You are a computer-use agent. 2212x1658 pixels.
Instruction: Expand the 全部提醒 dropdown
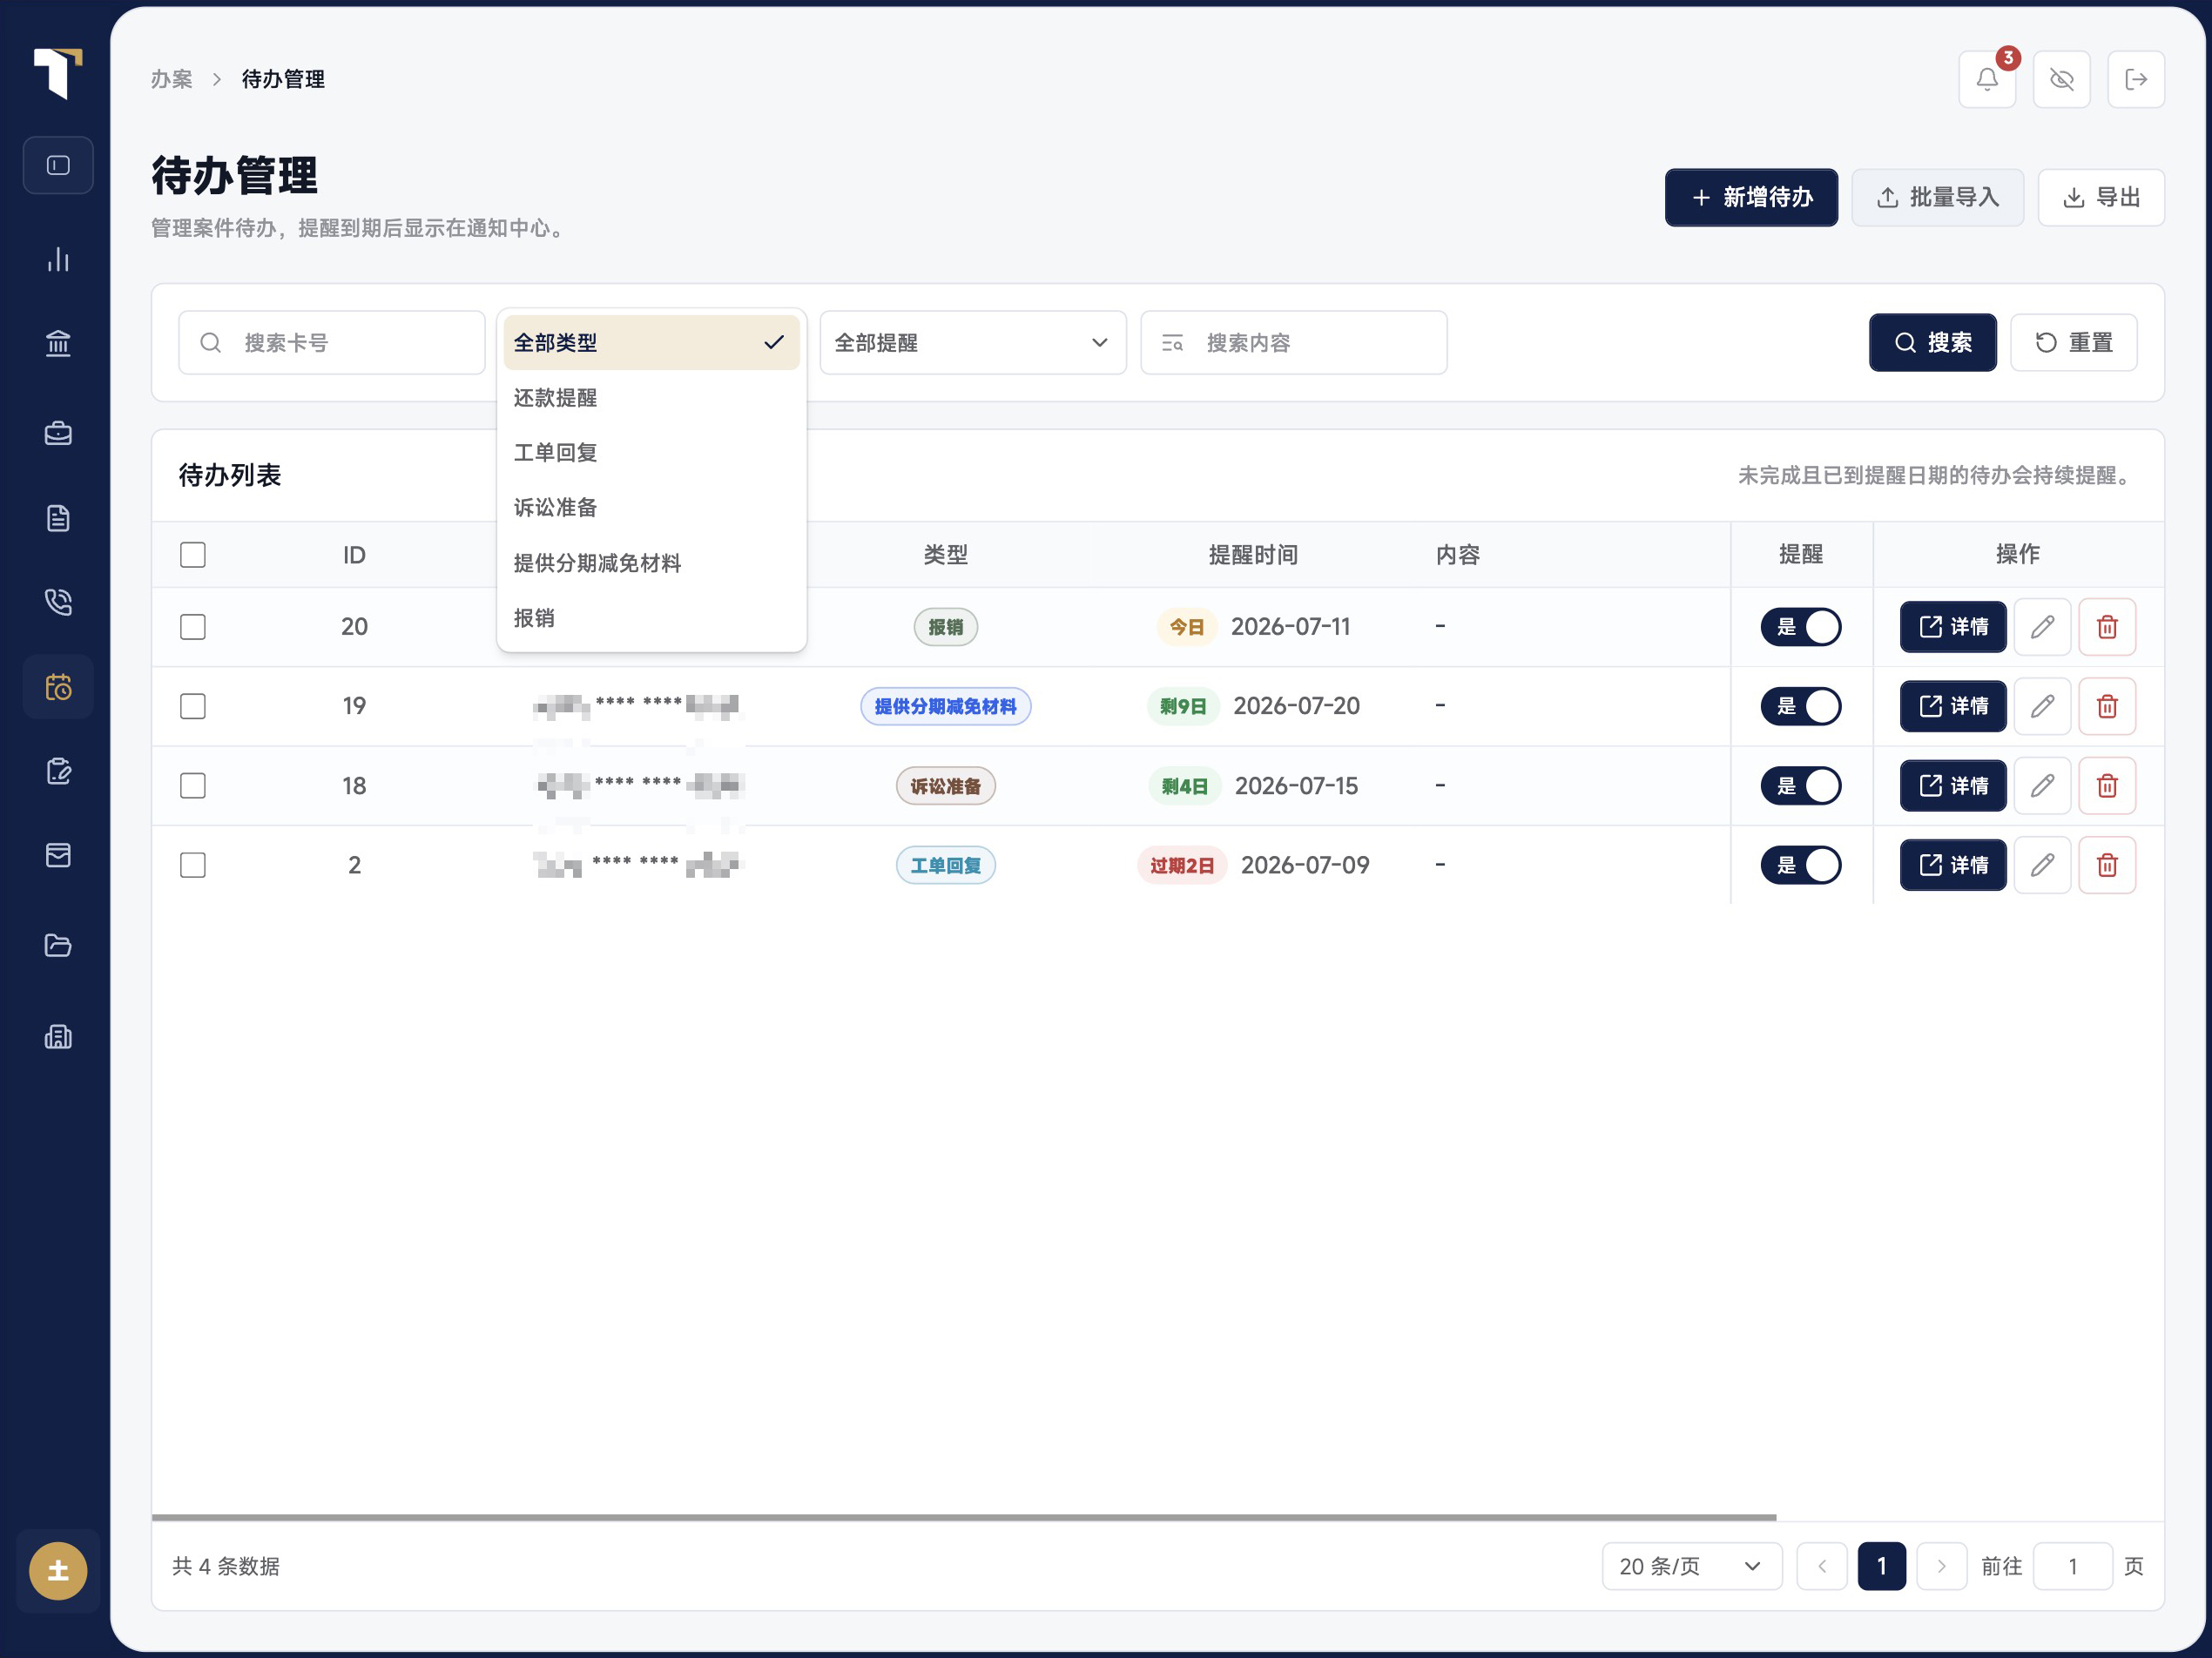(972, 343)
